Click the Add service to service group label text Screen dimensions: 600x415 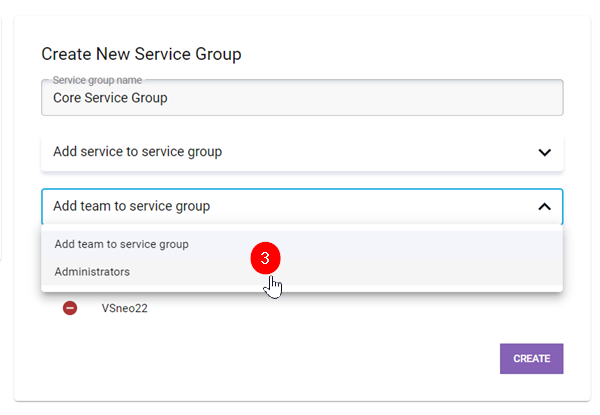(137, 153)
